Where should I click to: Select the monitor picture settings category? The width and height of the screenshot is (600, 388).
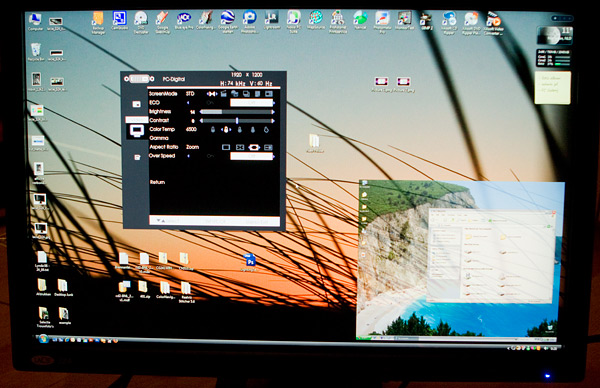point(137,130)
